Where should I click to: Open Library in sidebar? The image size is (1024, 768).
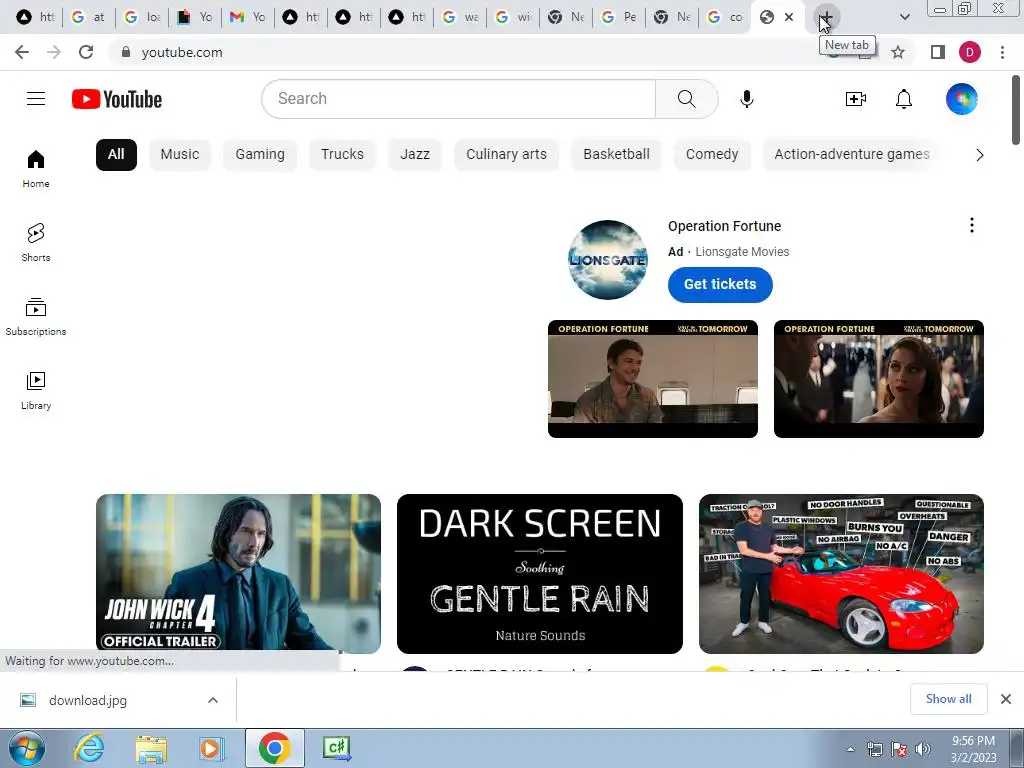pos(36,390)
